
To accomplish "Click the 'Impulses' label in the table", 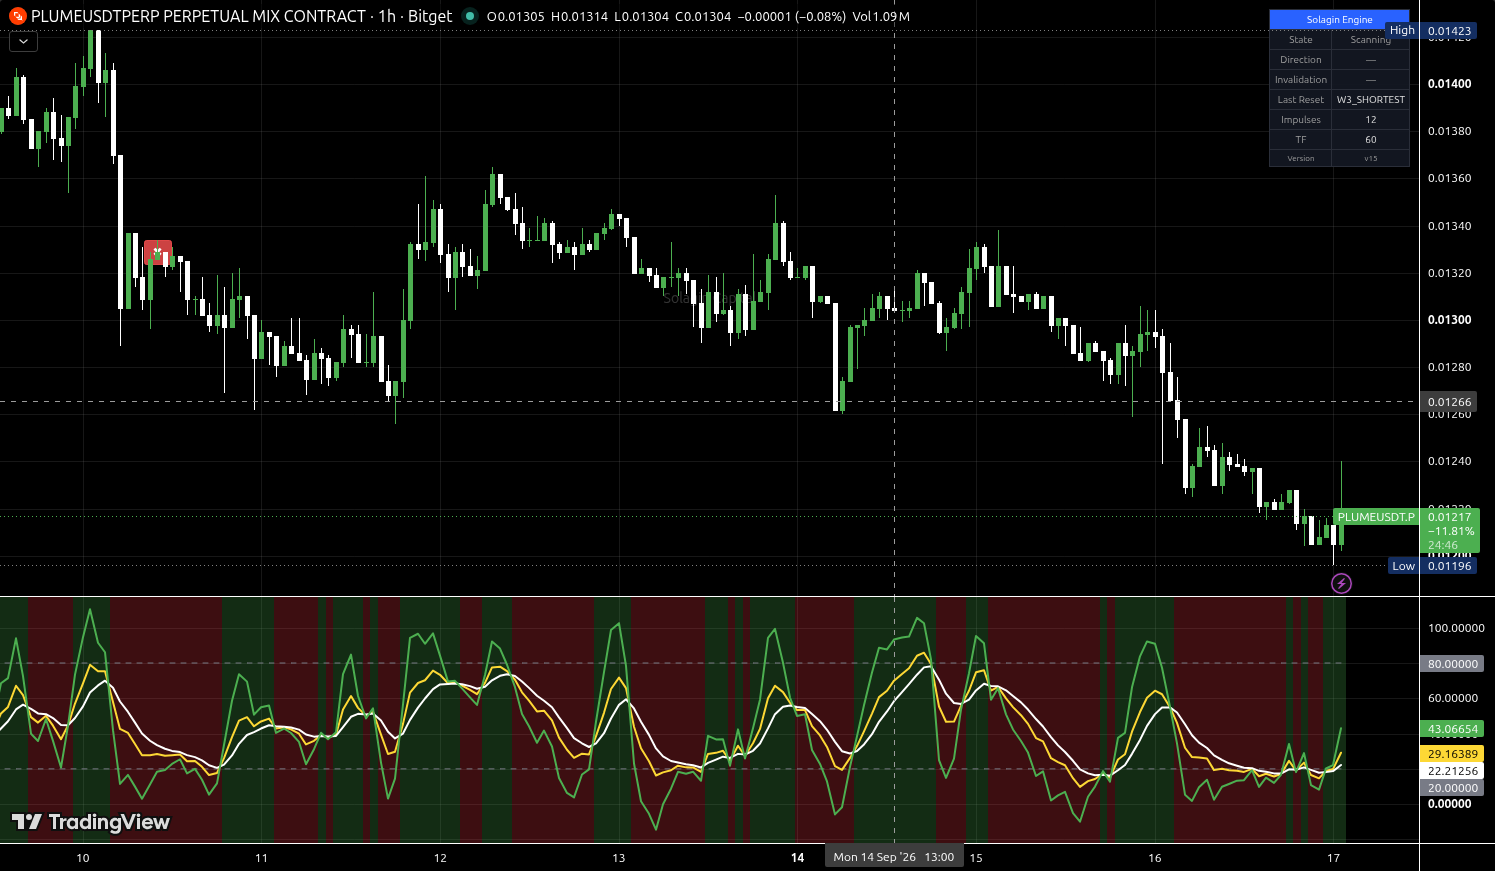I will tap(1300, 119).
